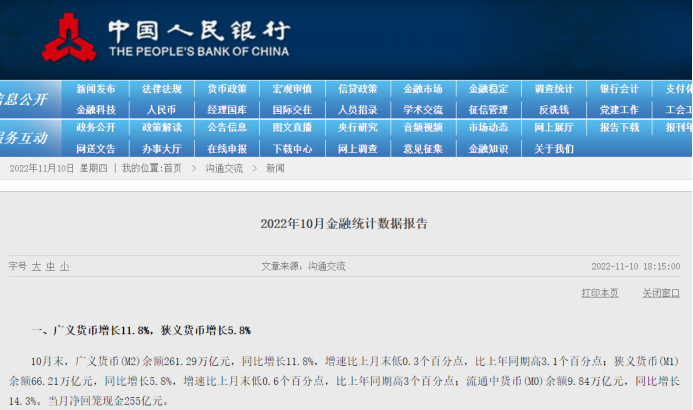Open 政策解读 in the navigation bar
The width and height of the screenshot is (693, 410).
(x=162, y=128)
